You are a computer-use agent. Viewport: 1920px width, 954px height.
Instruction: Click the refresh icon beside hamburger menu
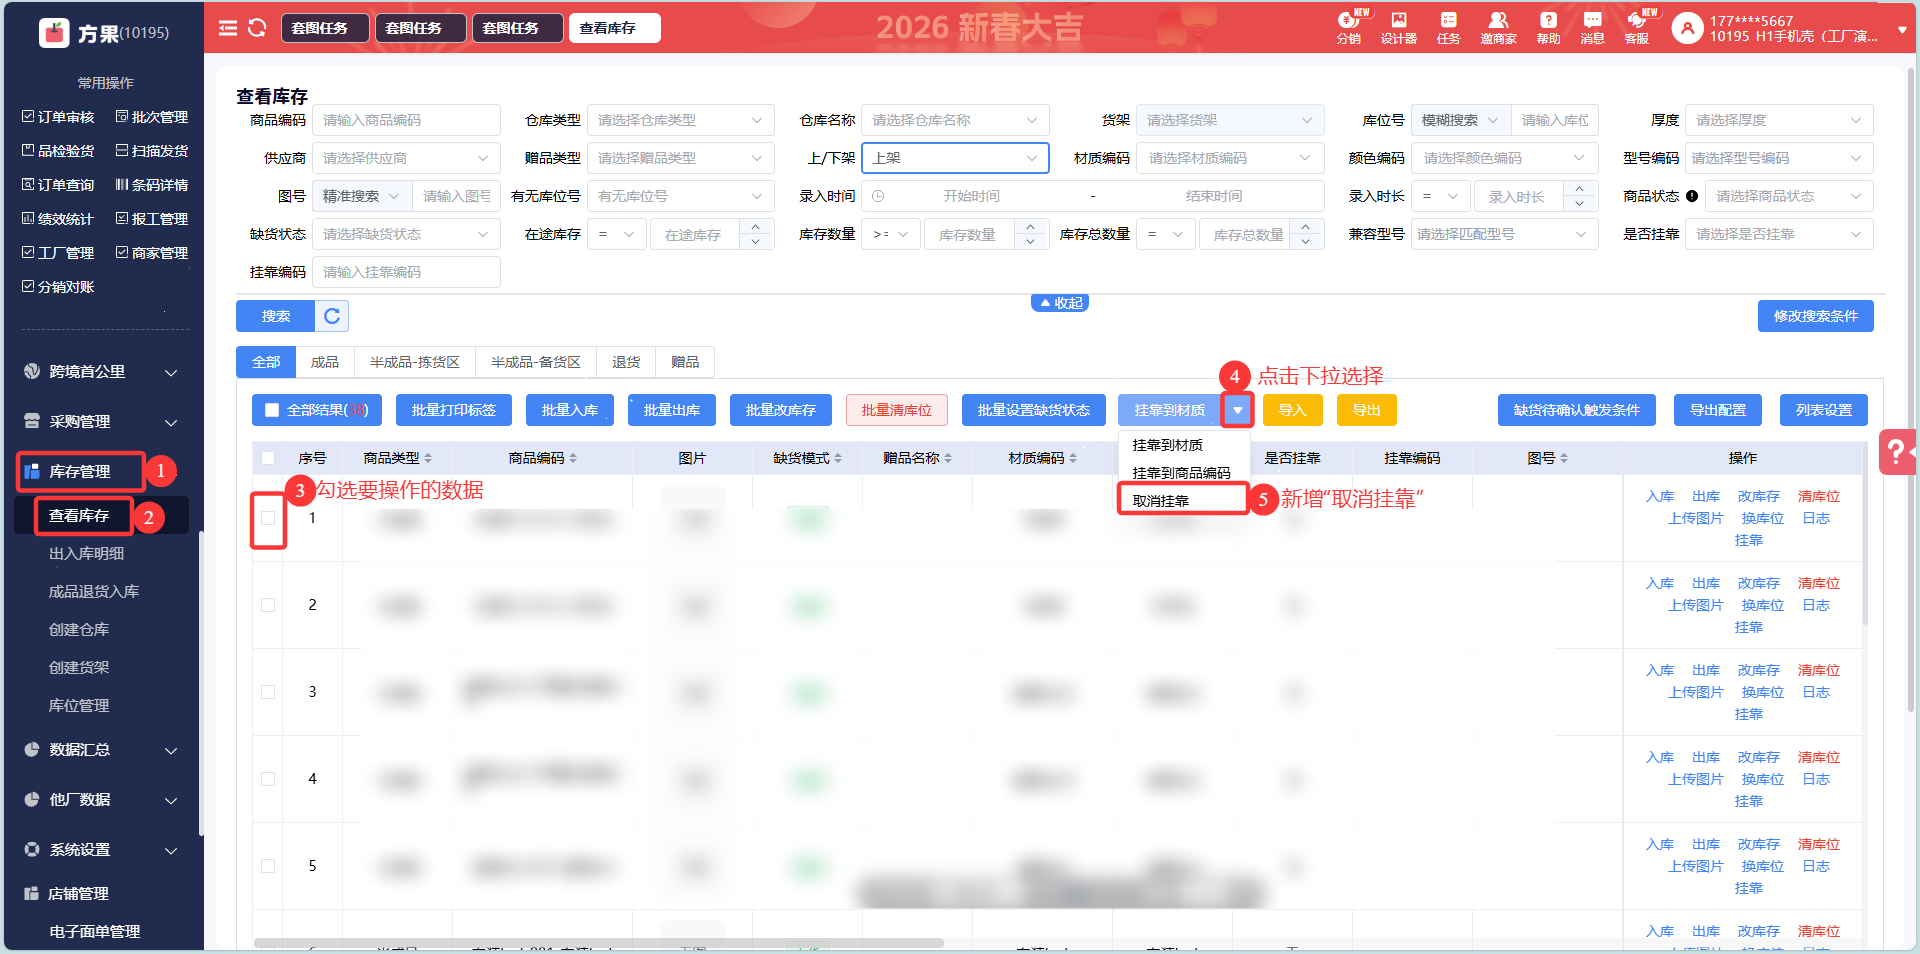coord(257,28)
